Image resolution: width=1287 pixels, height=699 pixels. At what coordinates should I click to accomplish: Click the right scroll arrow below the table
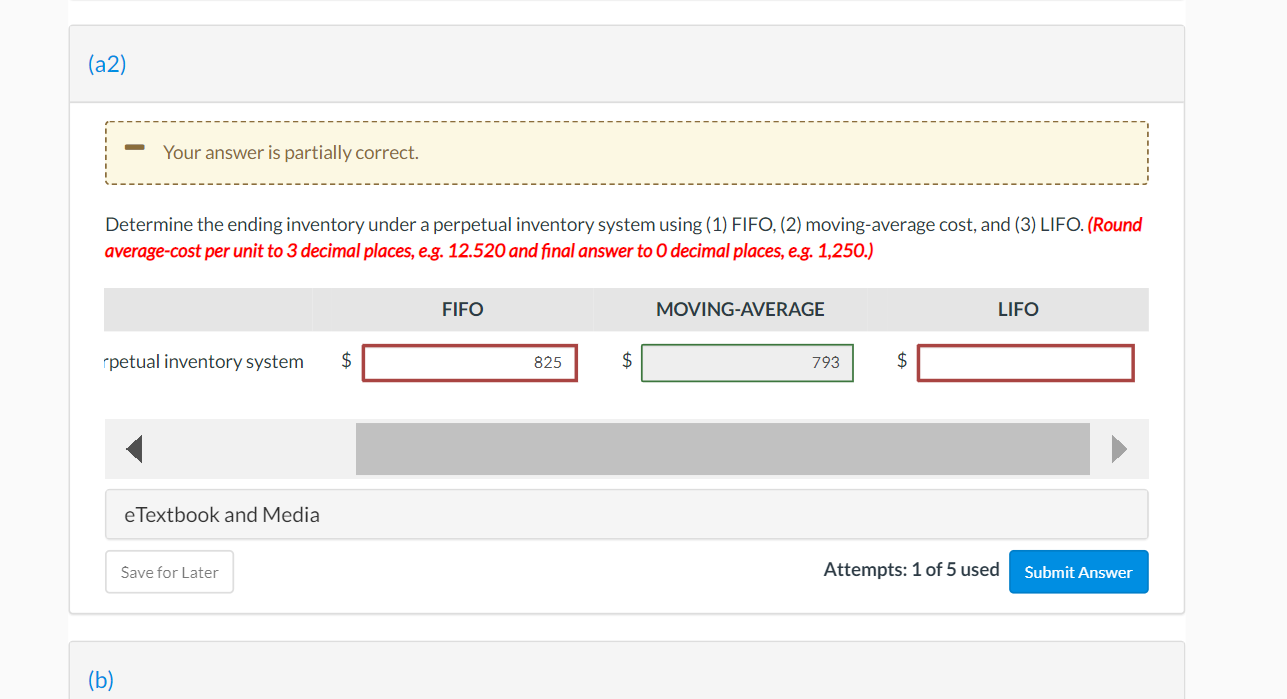point(1120,448)
